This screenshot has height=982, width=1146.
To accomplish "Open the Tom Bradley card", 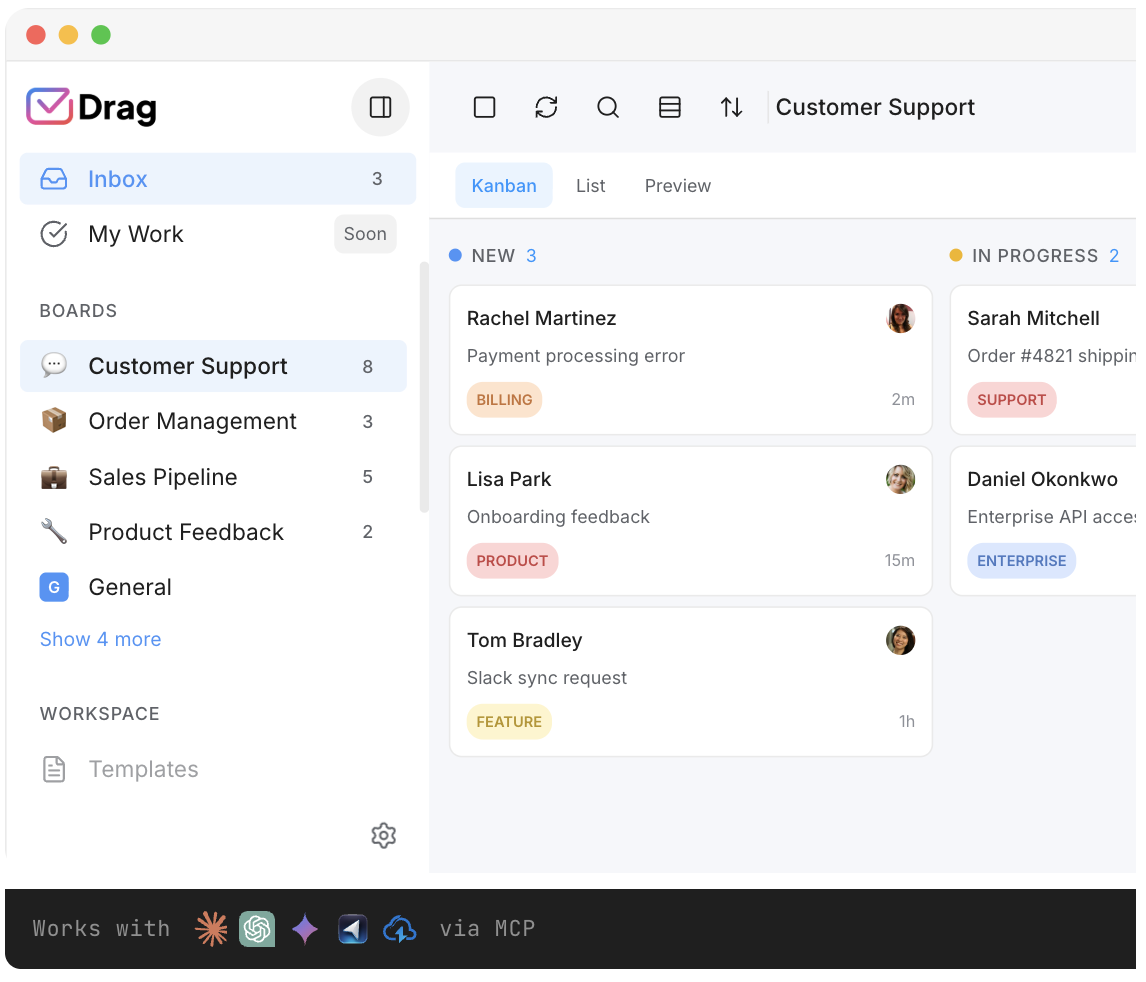I will [691, 682].
